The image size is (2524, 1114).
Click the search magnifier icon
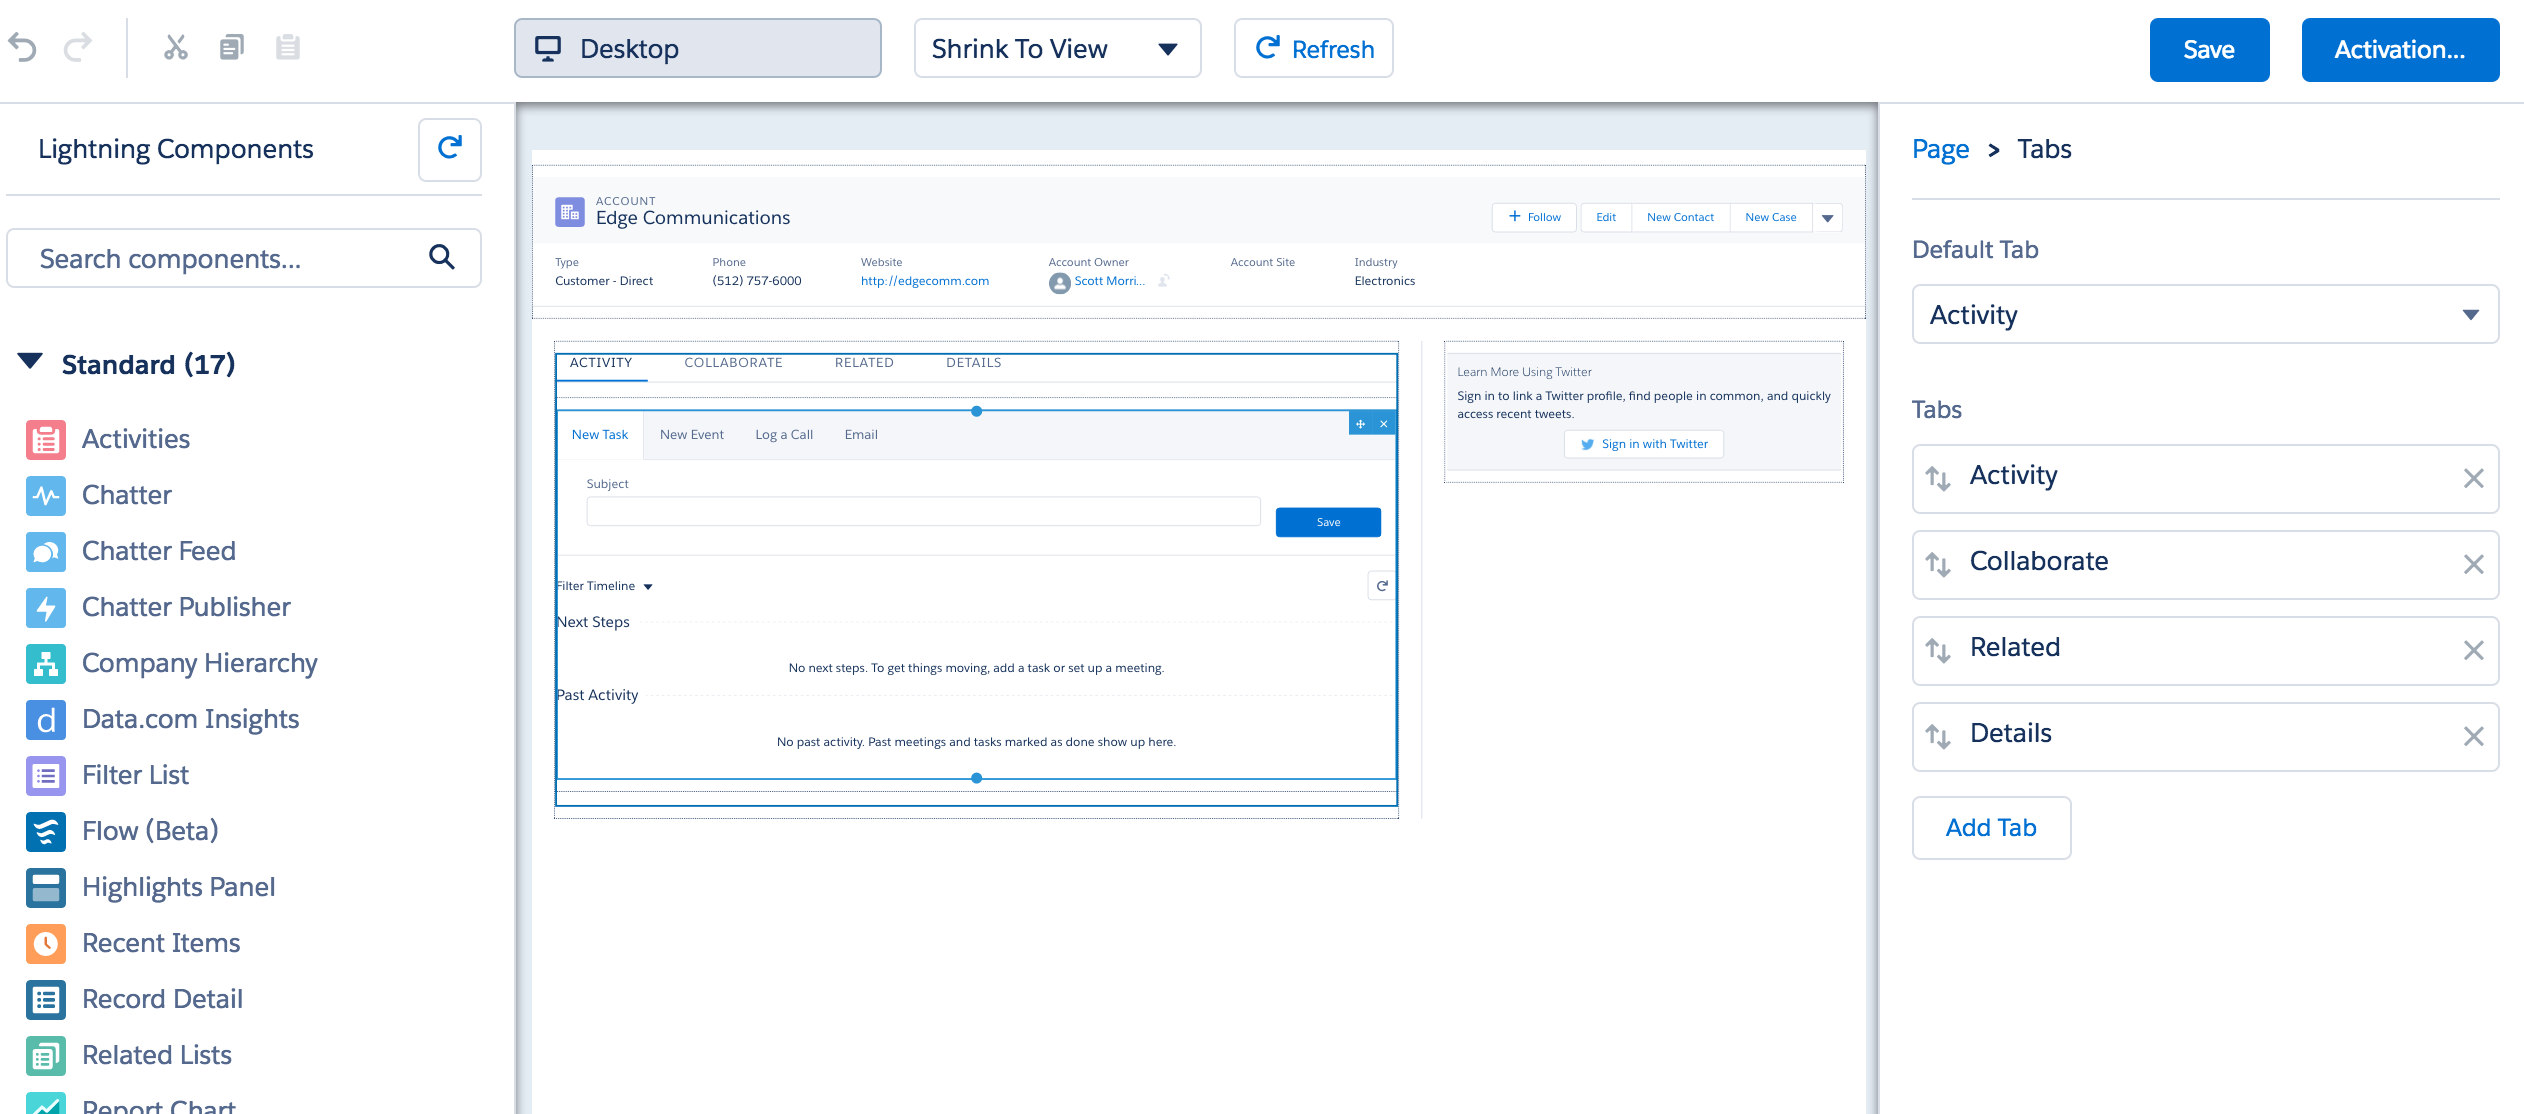pyautogui.click(x=441, y=258)
